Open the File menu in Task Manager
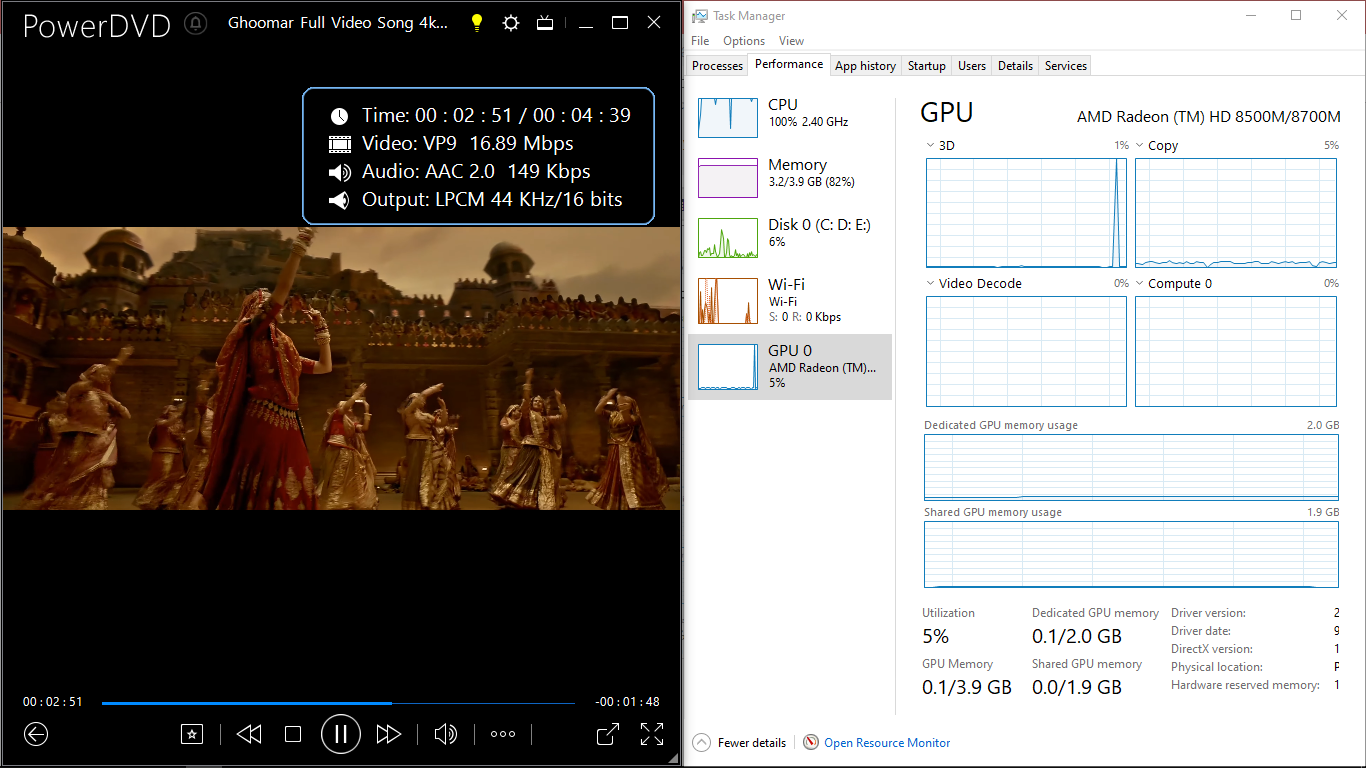Image resolution: width=1366 pixels, height=768 pixels. pyautogui.click(x=700, y=41)
